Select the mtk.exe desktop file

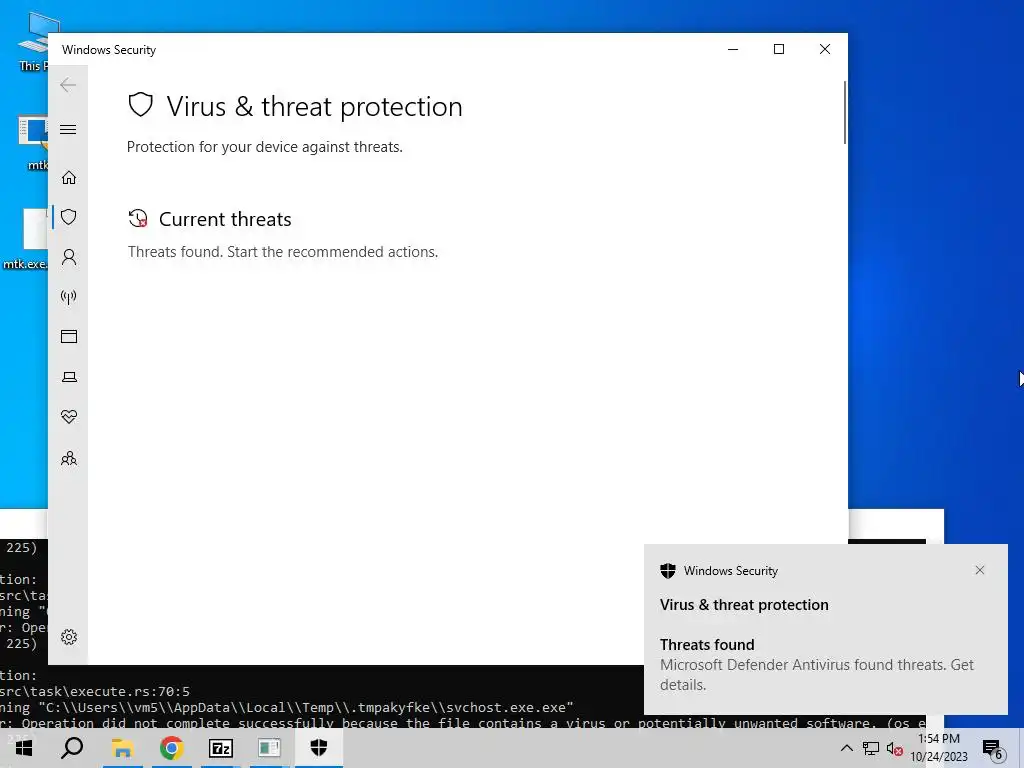point(25,238)
